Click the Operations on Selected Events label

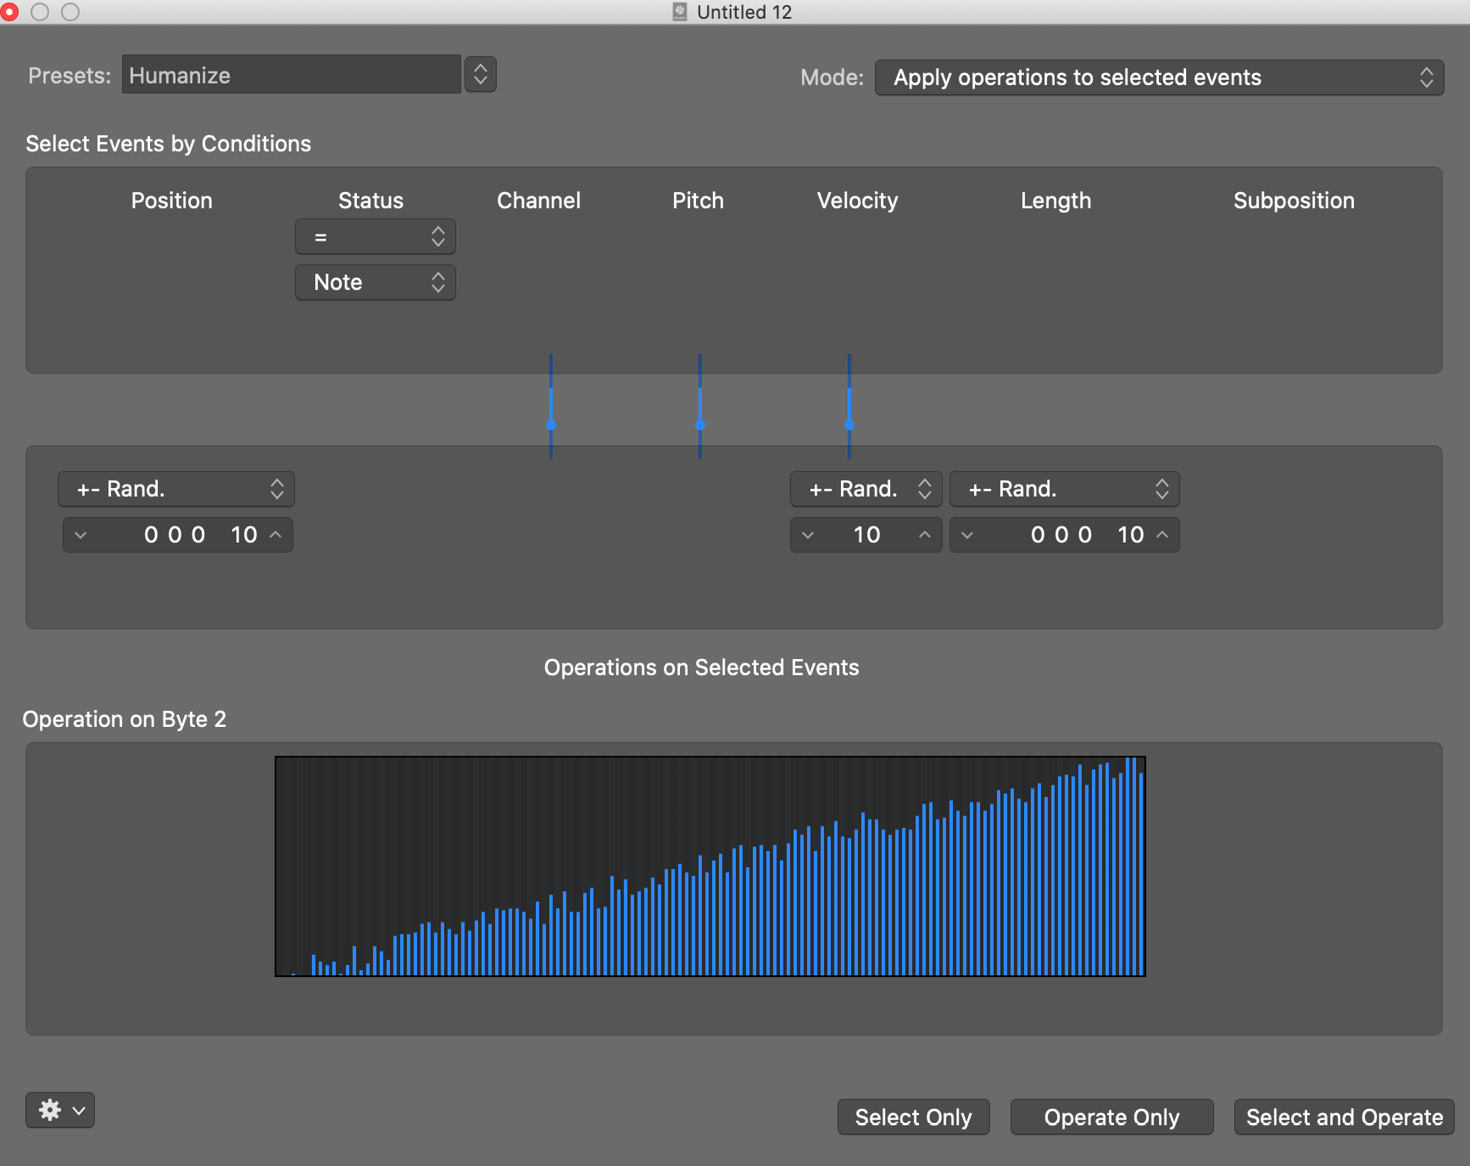(x=702, y=668)
